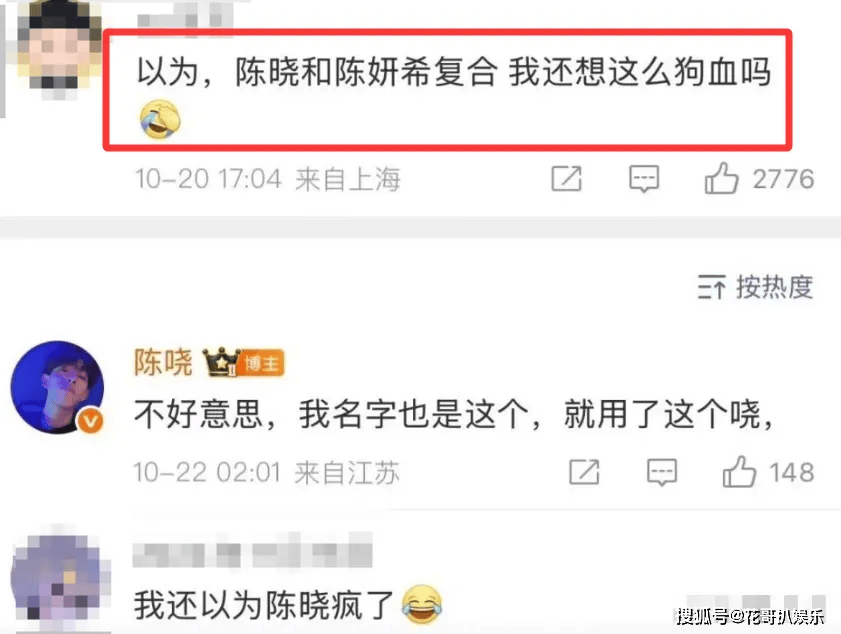Click the gold crown member badge
Viewport: 841px width, 634px height.
pos(221,362)
